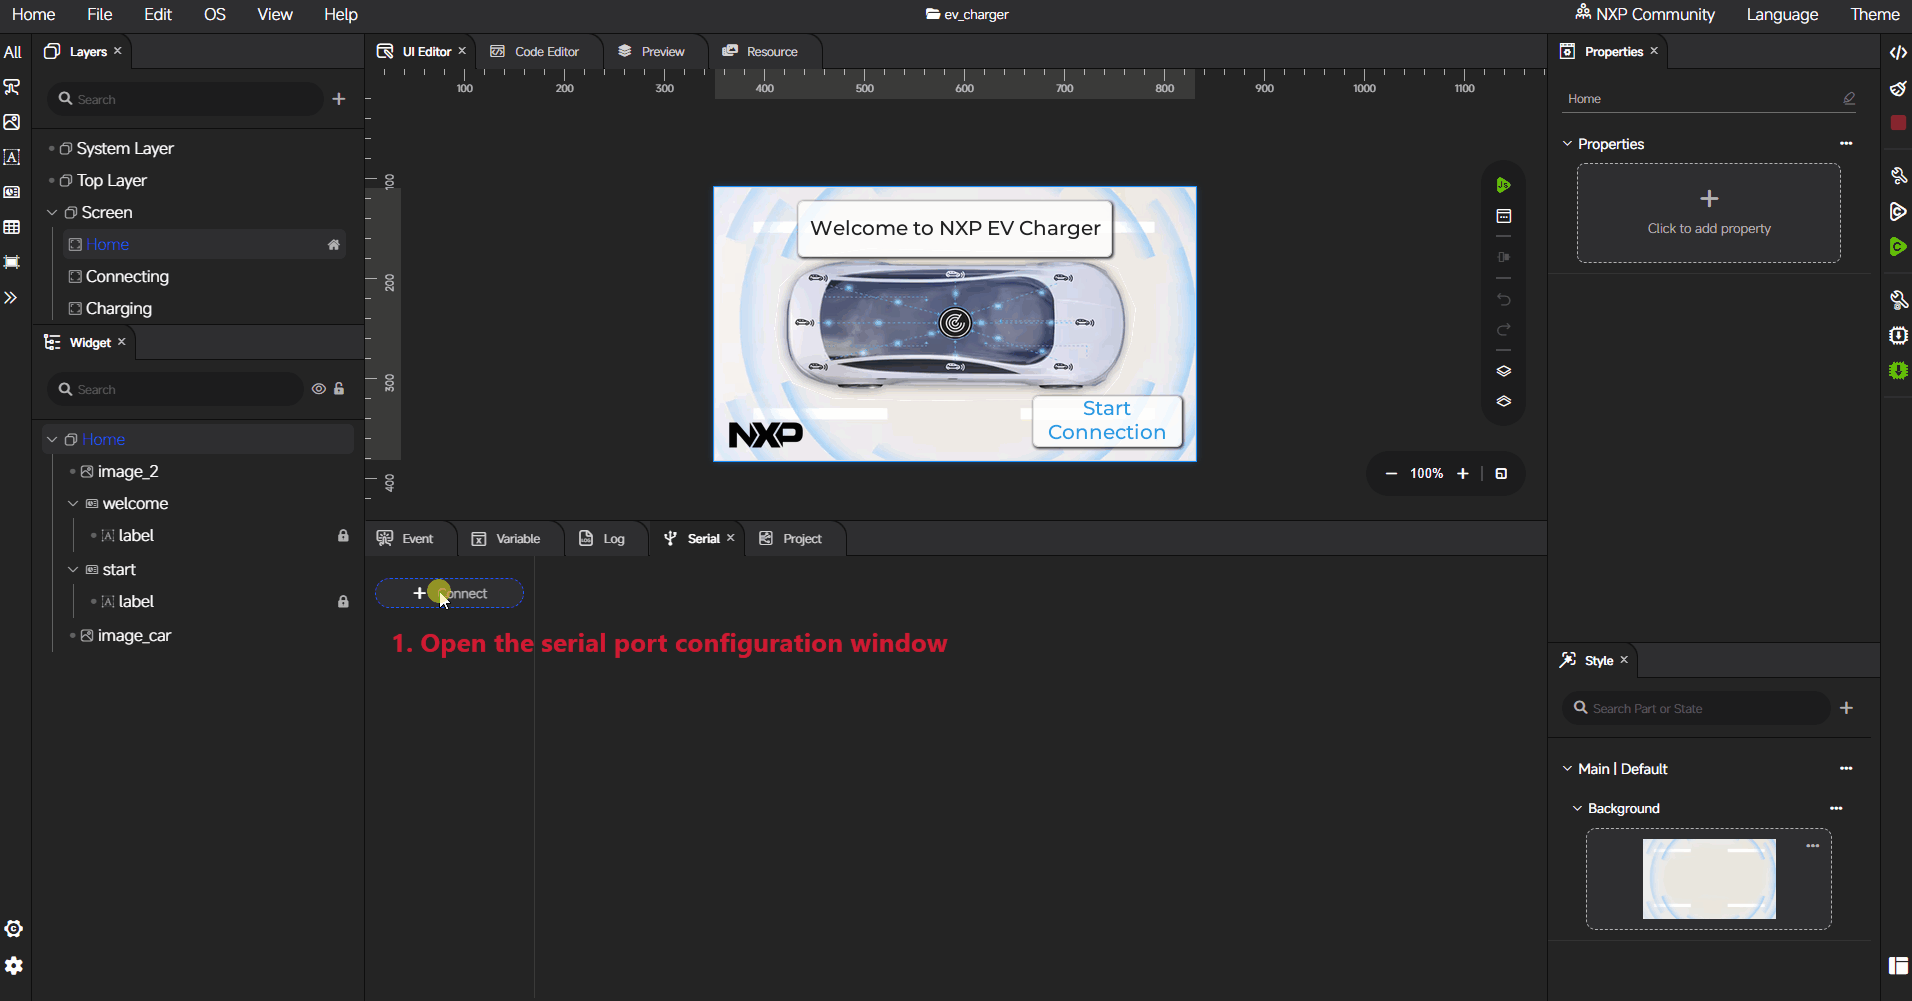
Task: Collapse the Properties section chevron
Action: tap(1567, 144)
